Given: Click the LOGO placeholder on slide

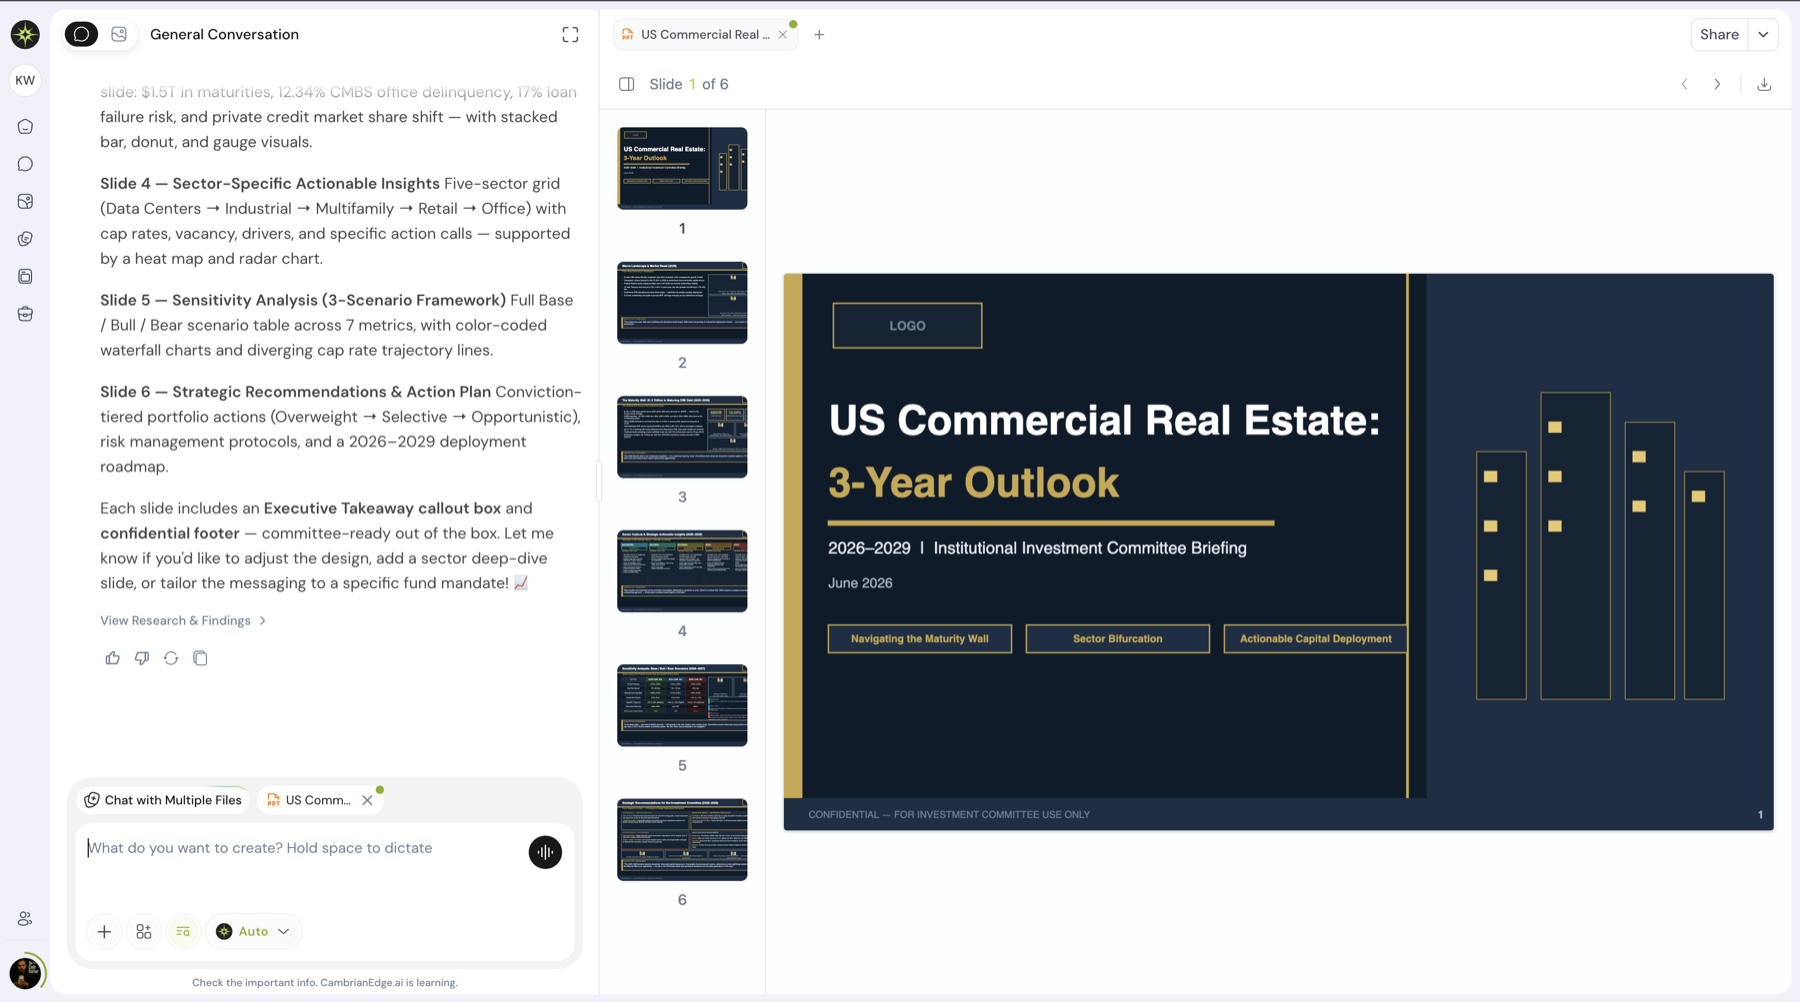Looking at the screenshot, I should point(907,326).
